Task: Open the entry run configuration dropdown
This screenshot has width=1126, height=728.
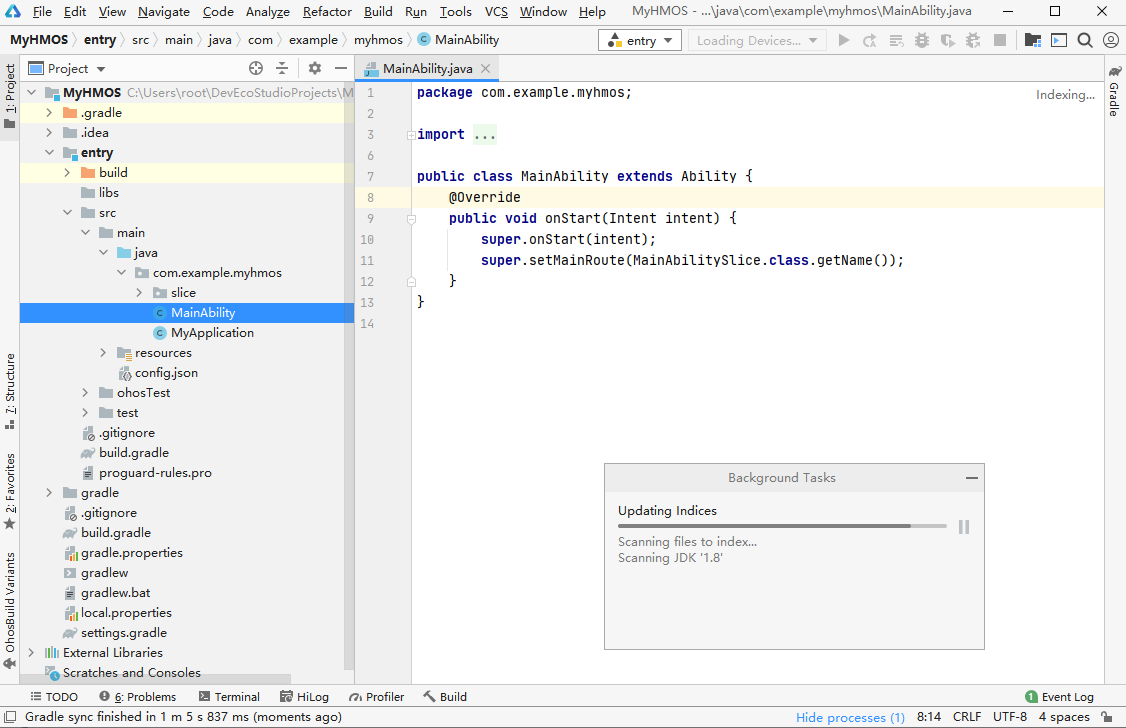Action: [x=640, y=41]
